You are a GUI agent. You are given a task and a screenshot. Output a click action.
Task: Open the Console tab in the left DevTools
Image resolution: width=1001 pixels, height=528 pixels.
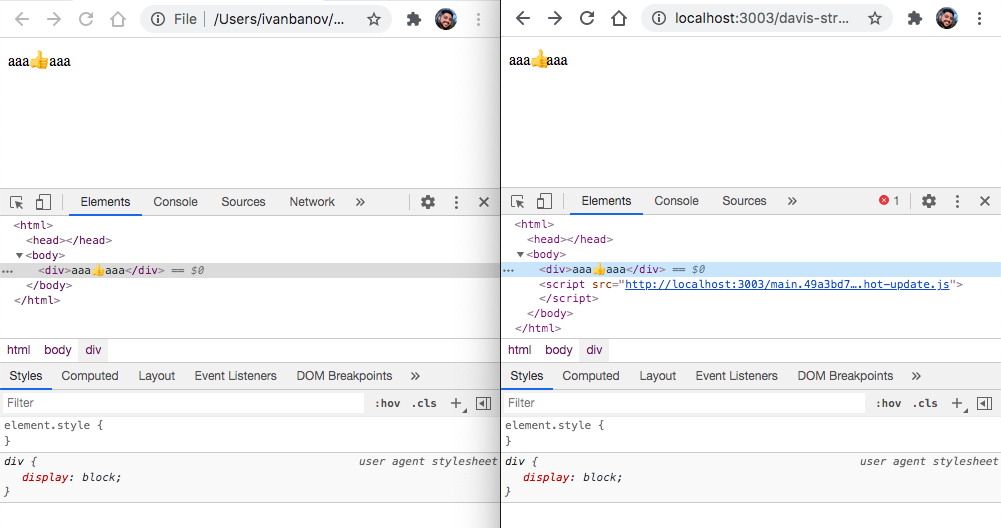tap(175, 202)
